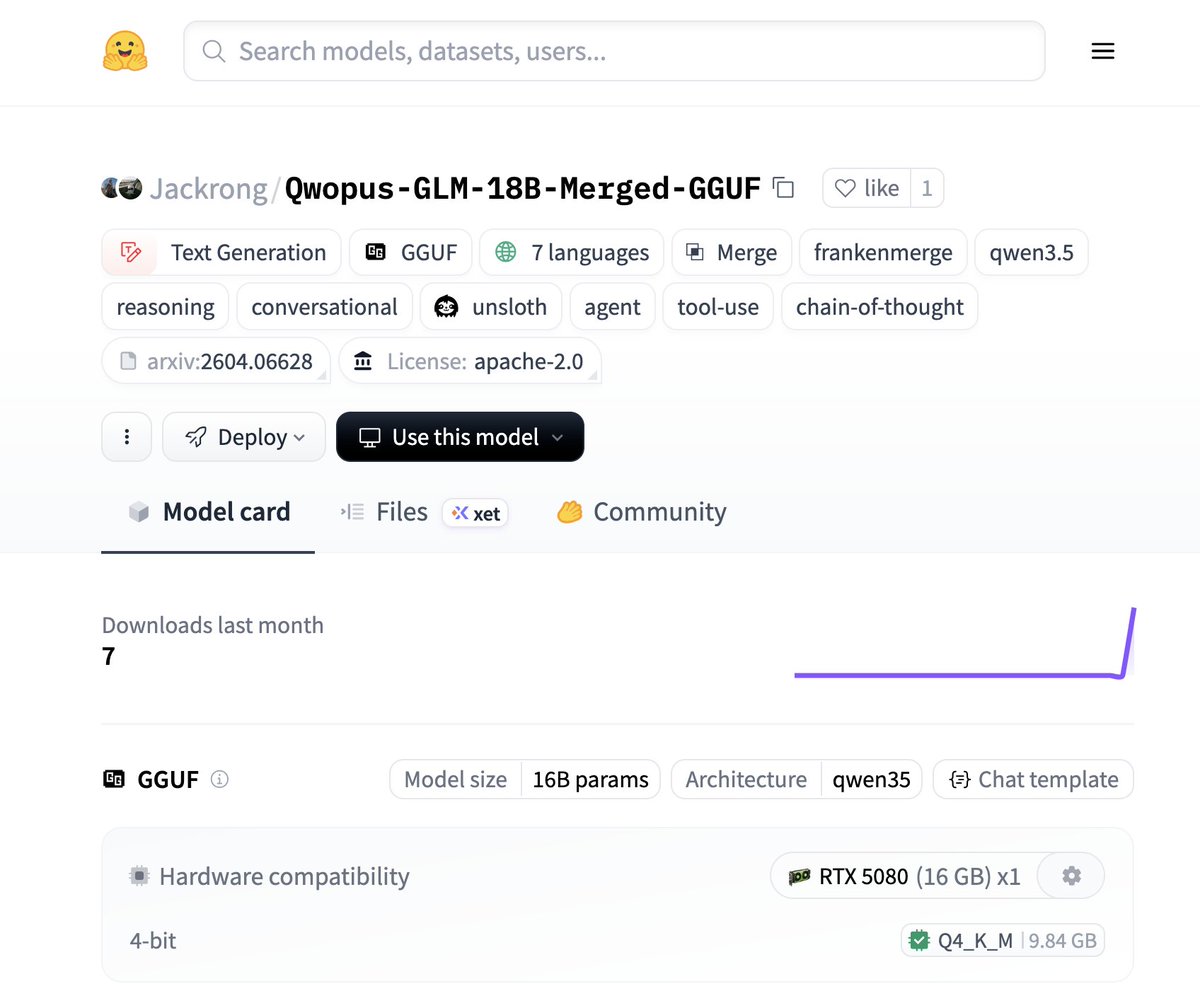1200x1003 pixels.
Task: Click the chain-of-thought tag
Action: pyautogui.click(x=880, y=306)
